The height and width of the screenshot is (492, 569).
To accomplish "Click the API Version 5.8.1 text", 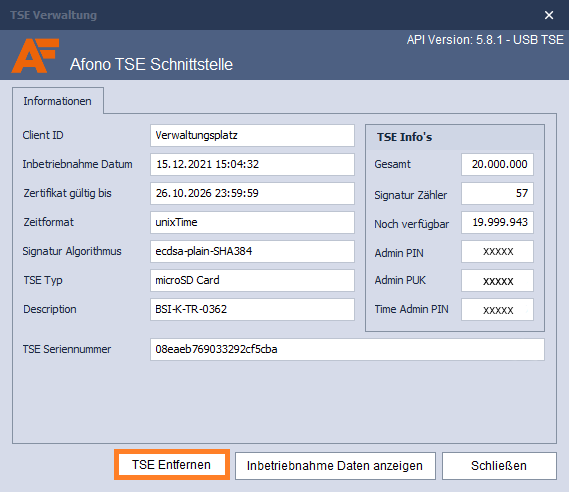I will click(485, 40).
